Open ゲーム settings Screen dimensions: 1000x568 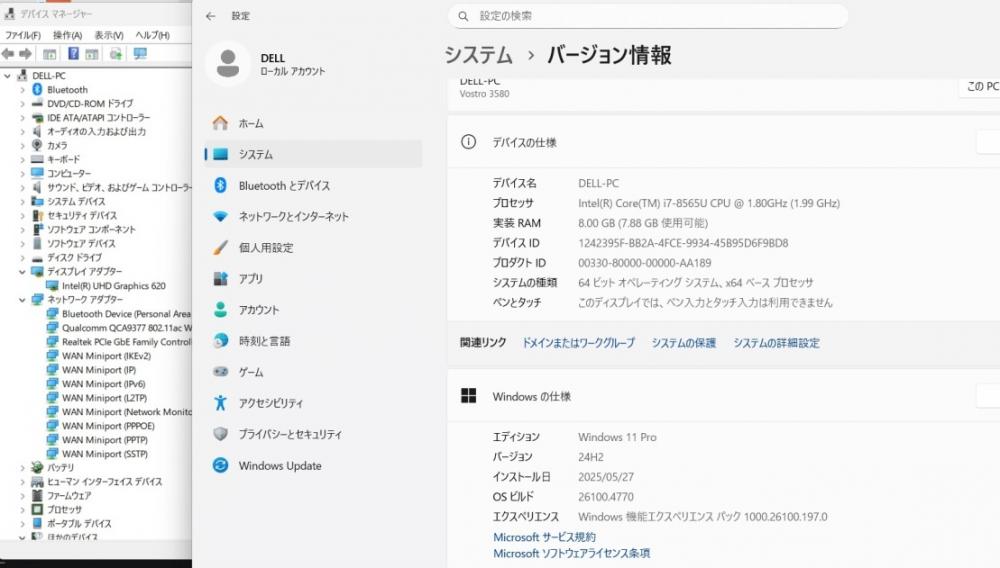[x=312, y=372]
